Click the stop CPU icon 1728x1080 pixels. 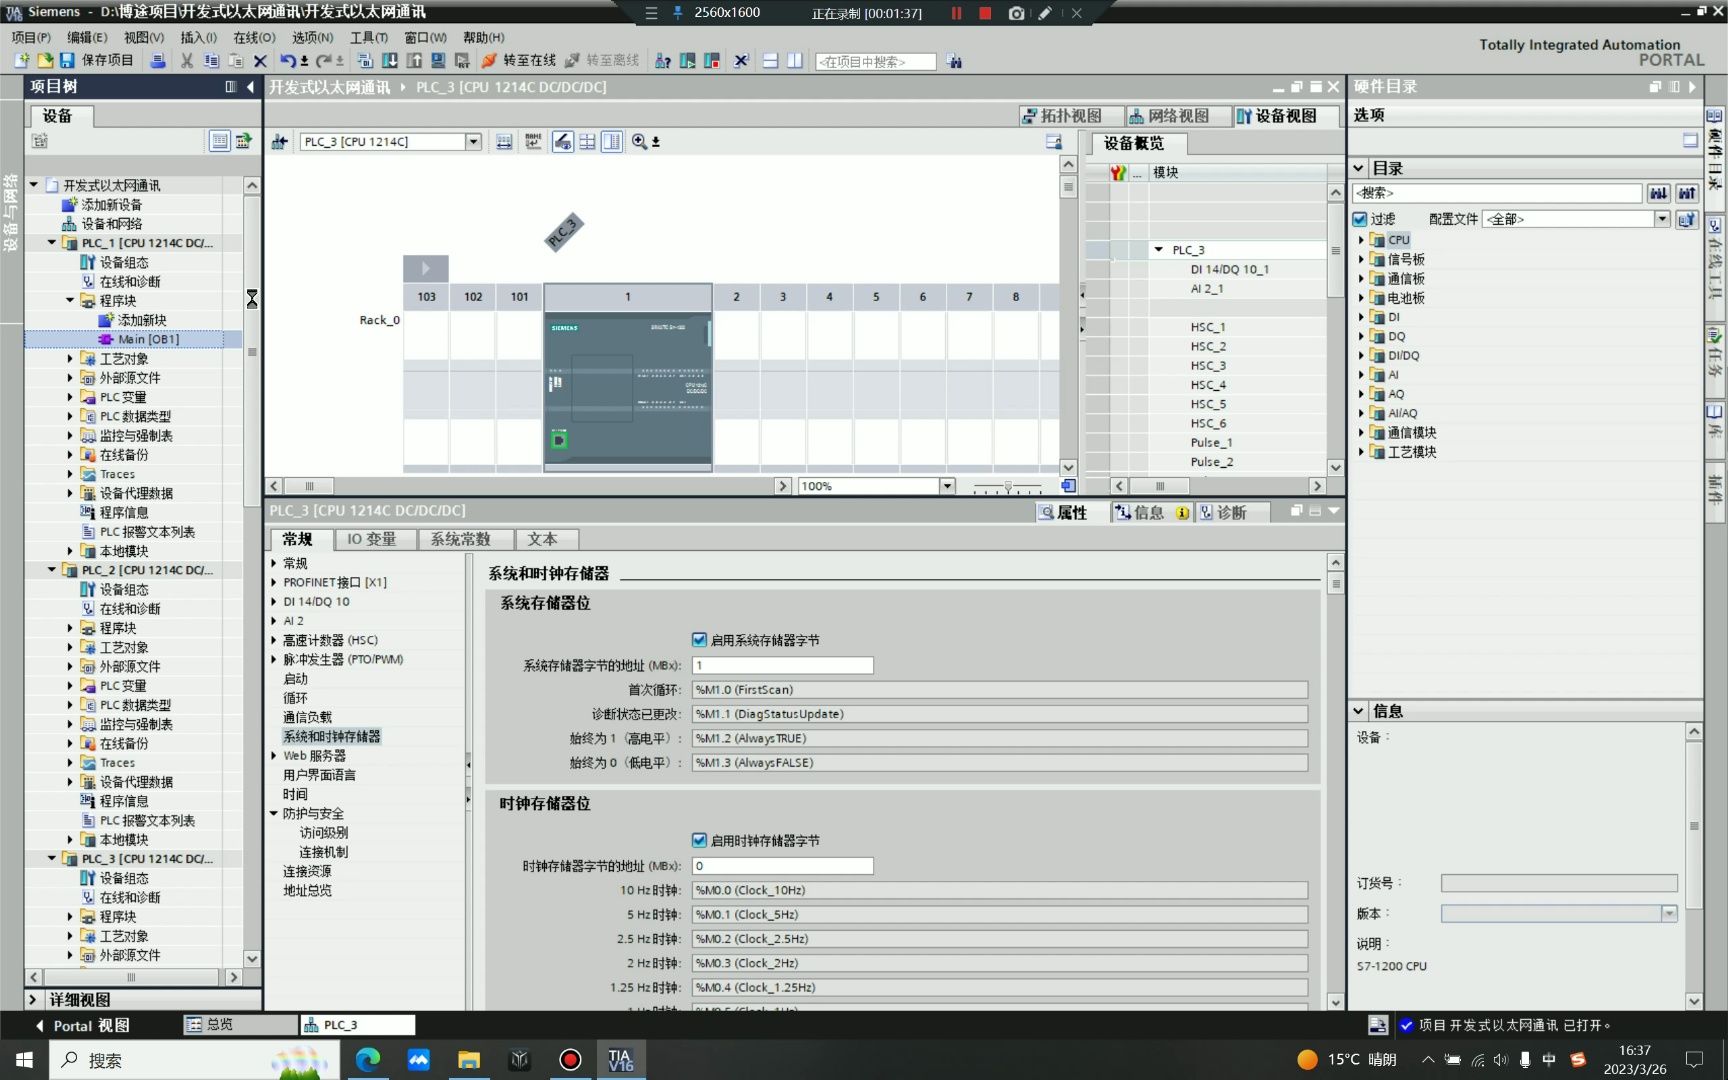(x=712, y=61)
